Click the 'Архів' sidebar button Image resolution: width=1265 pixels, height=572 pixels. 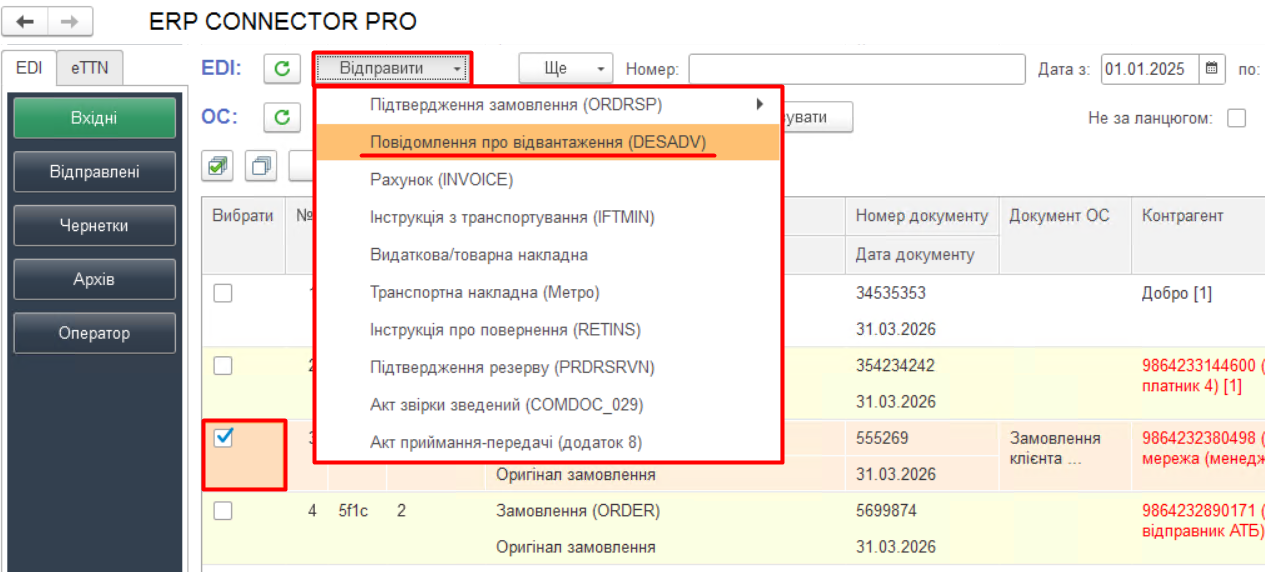(95, 279)
